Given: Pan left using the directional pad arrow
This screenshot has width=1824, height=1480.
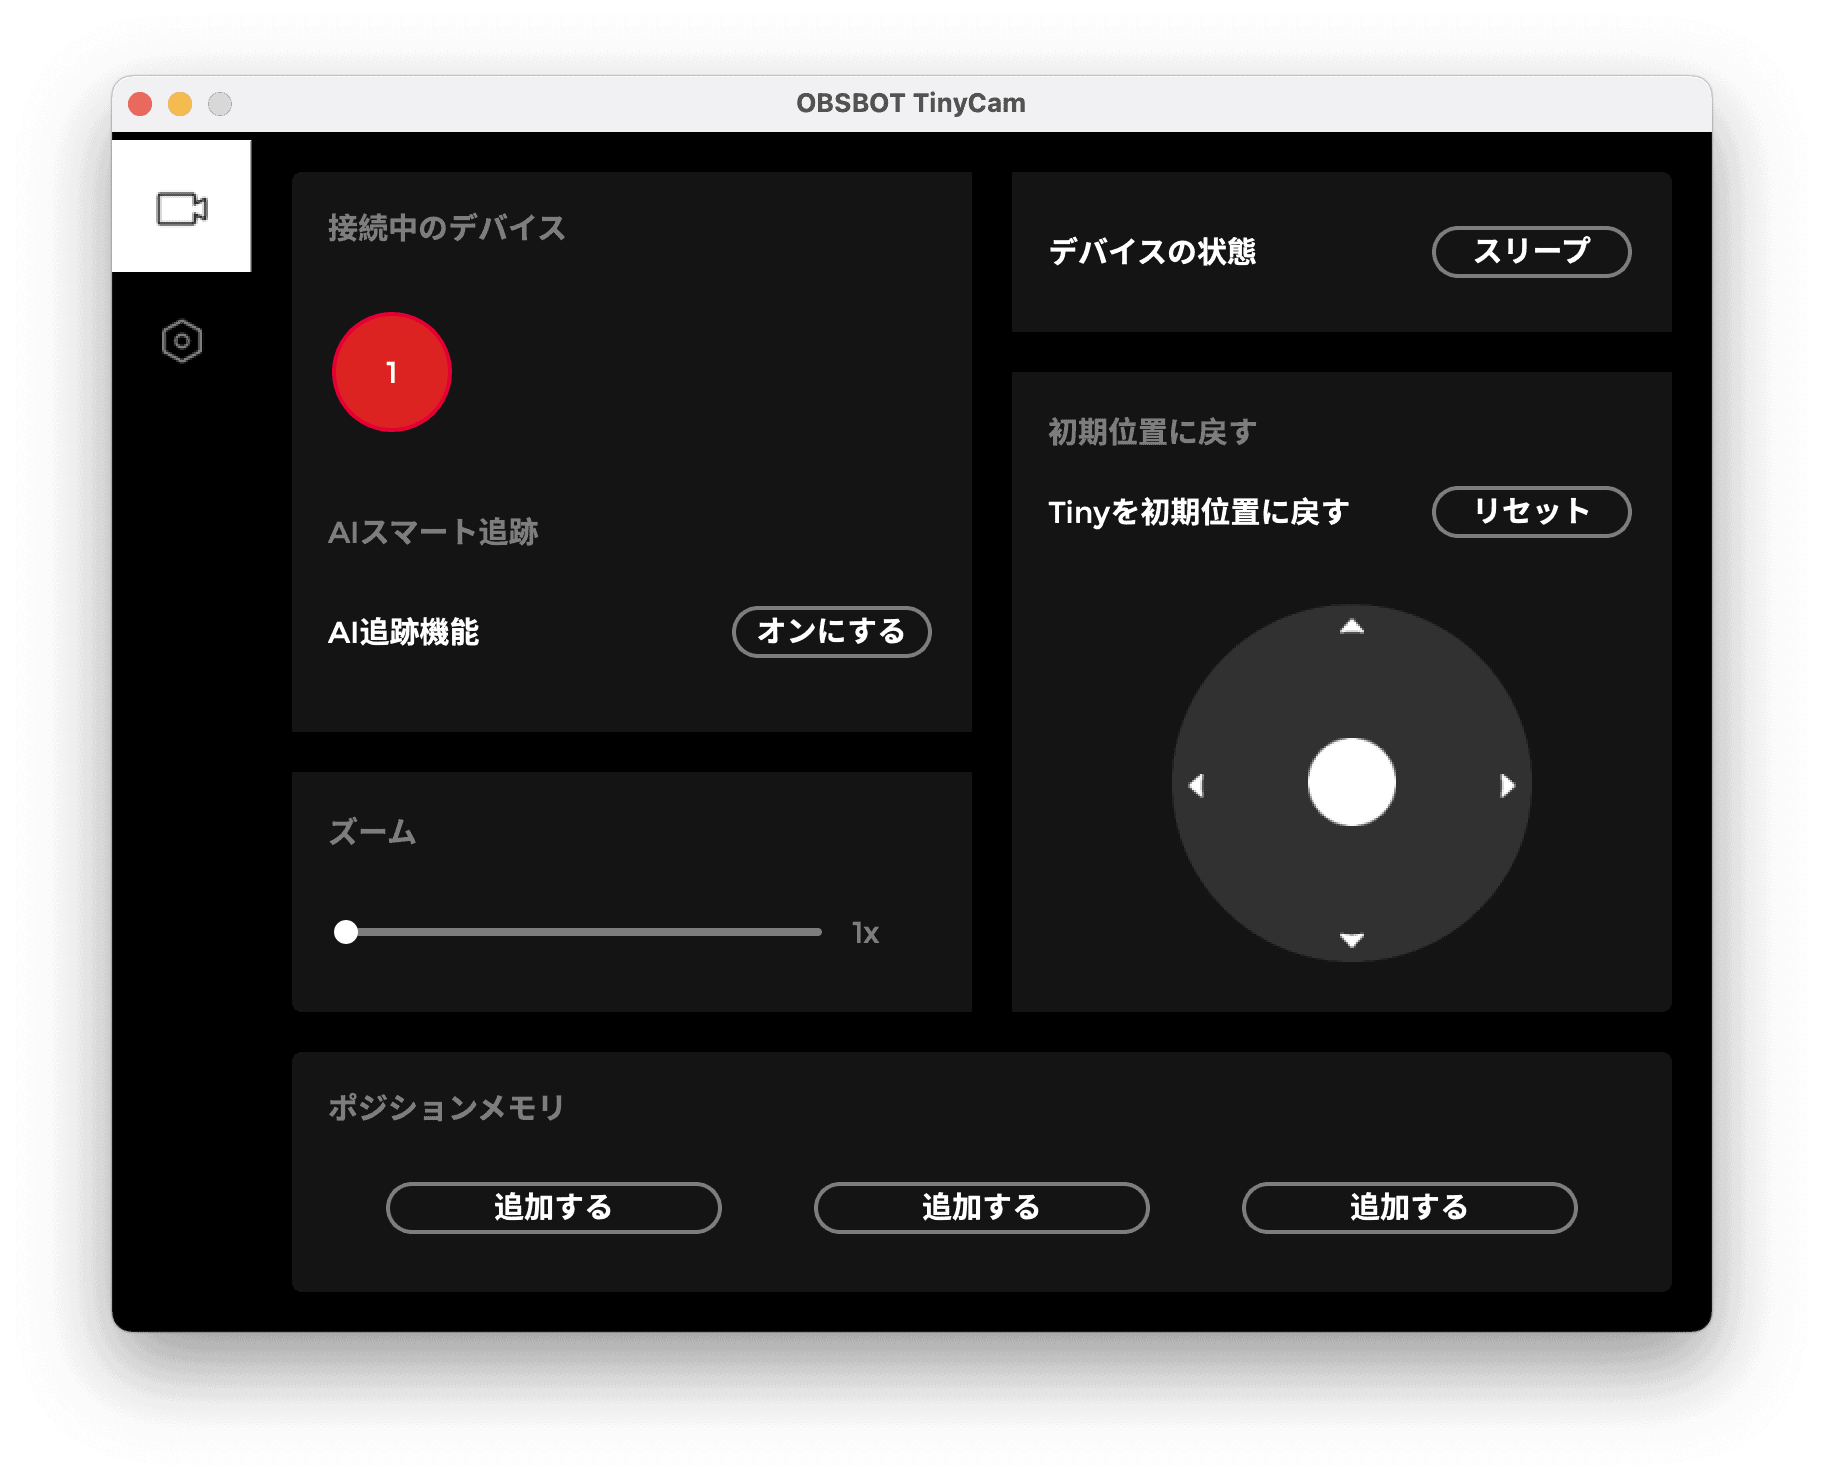Looking at the screenshot, I should click(1198, 786).
